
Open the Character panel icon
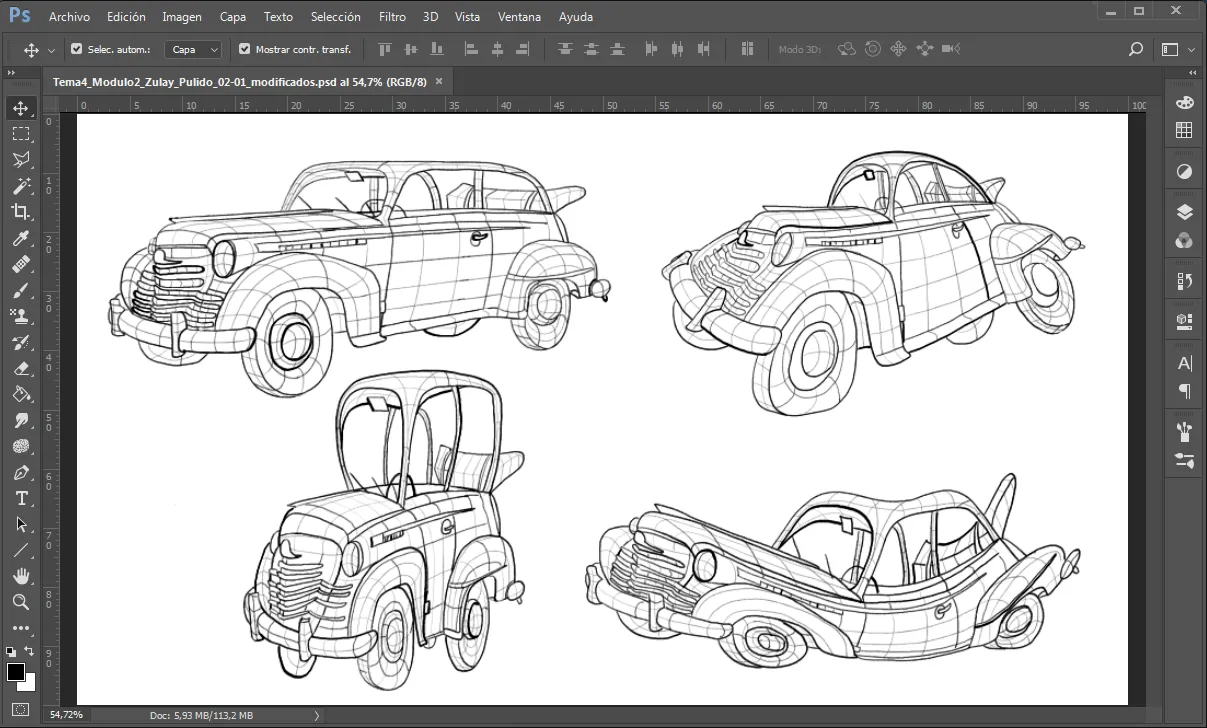1184,363
